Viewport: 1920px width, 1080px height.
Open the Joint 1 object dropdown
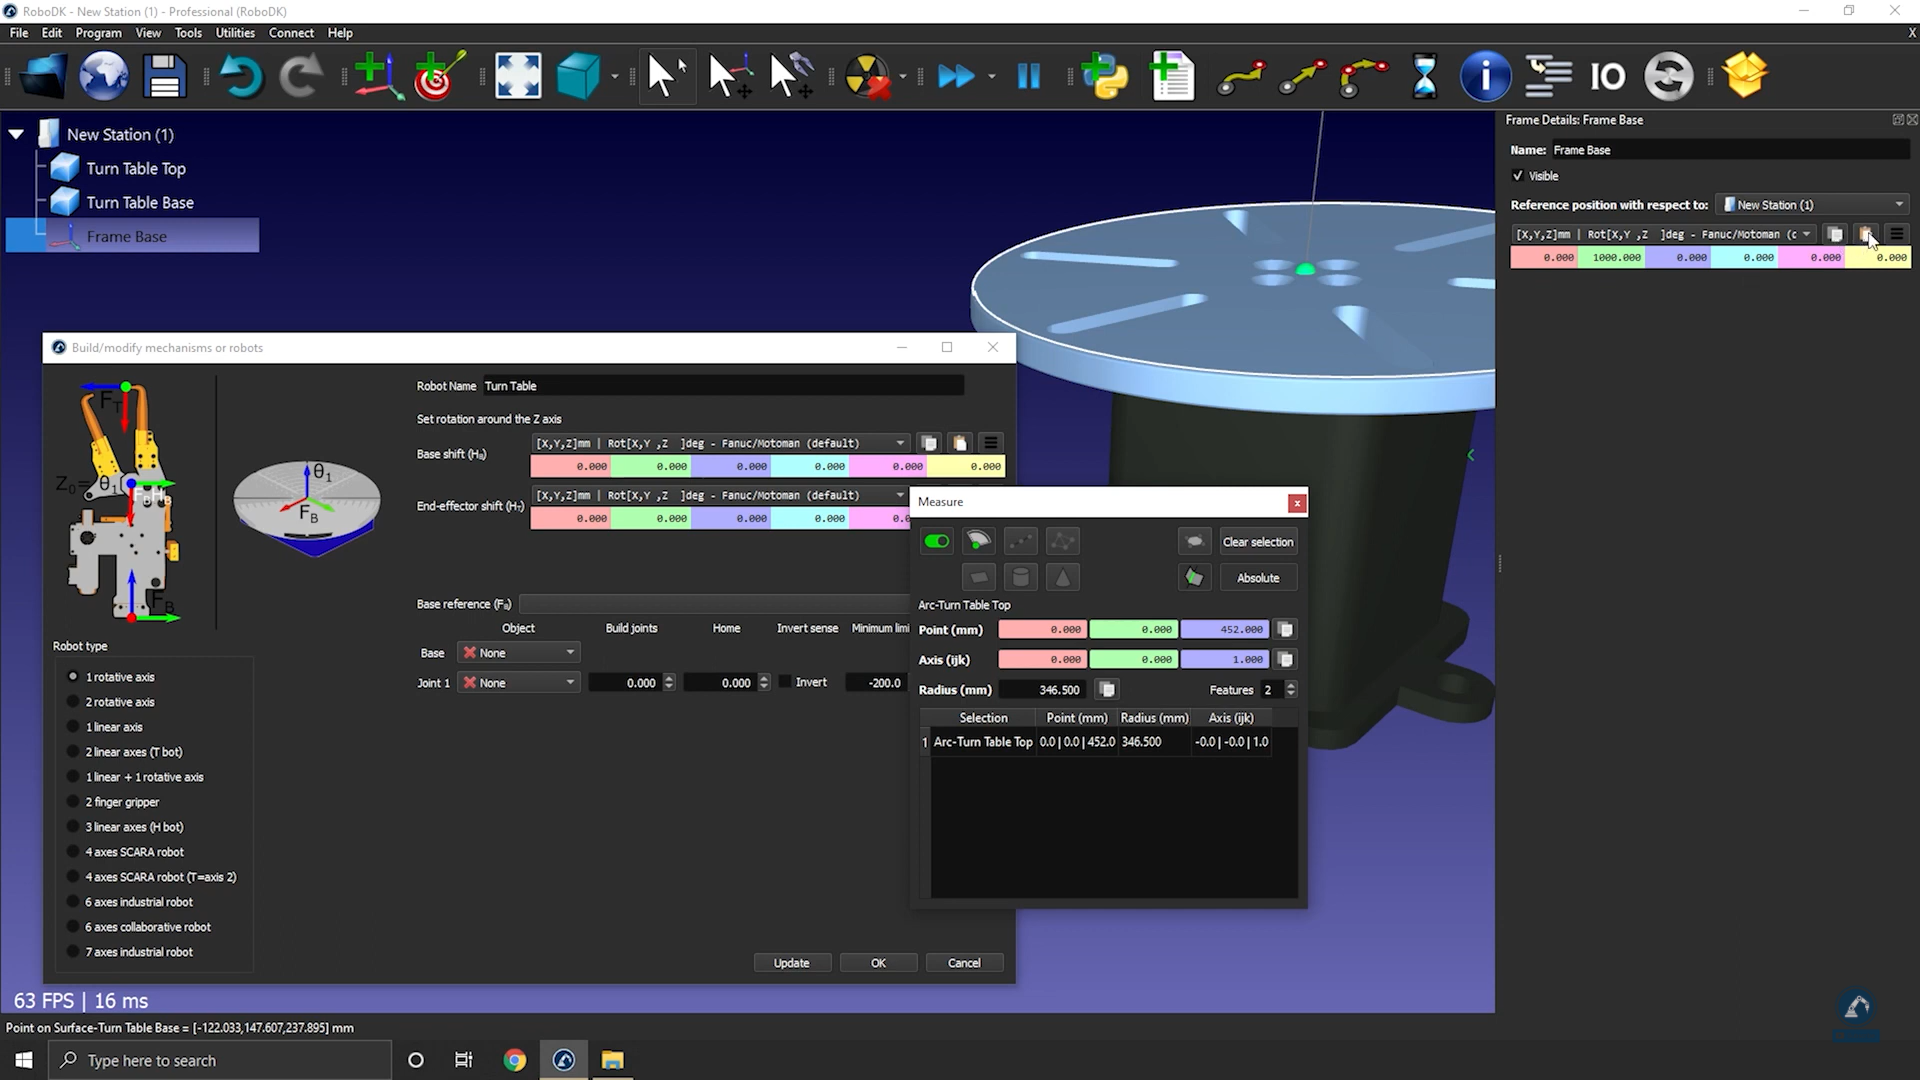(520, 683)
